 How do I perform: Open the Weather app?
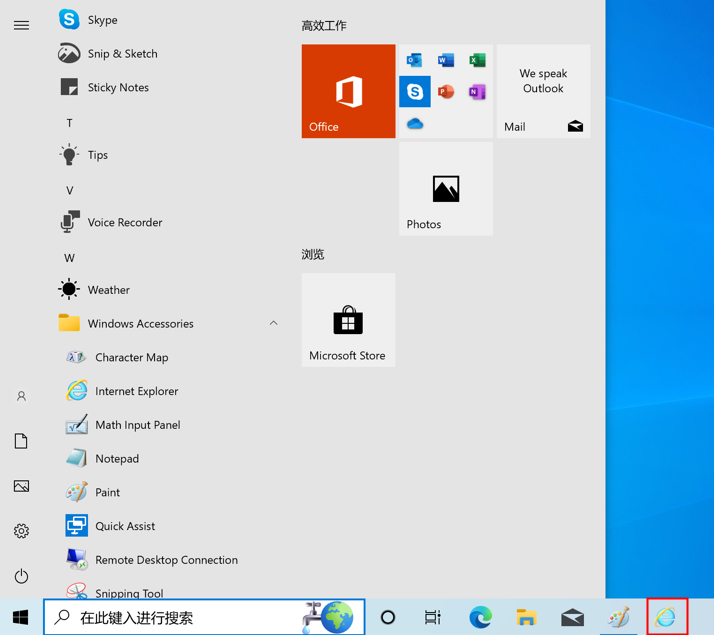click(x=108, y=290)
